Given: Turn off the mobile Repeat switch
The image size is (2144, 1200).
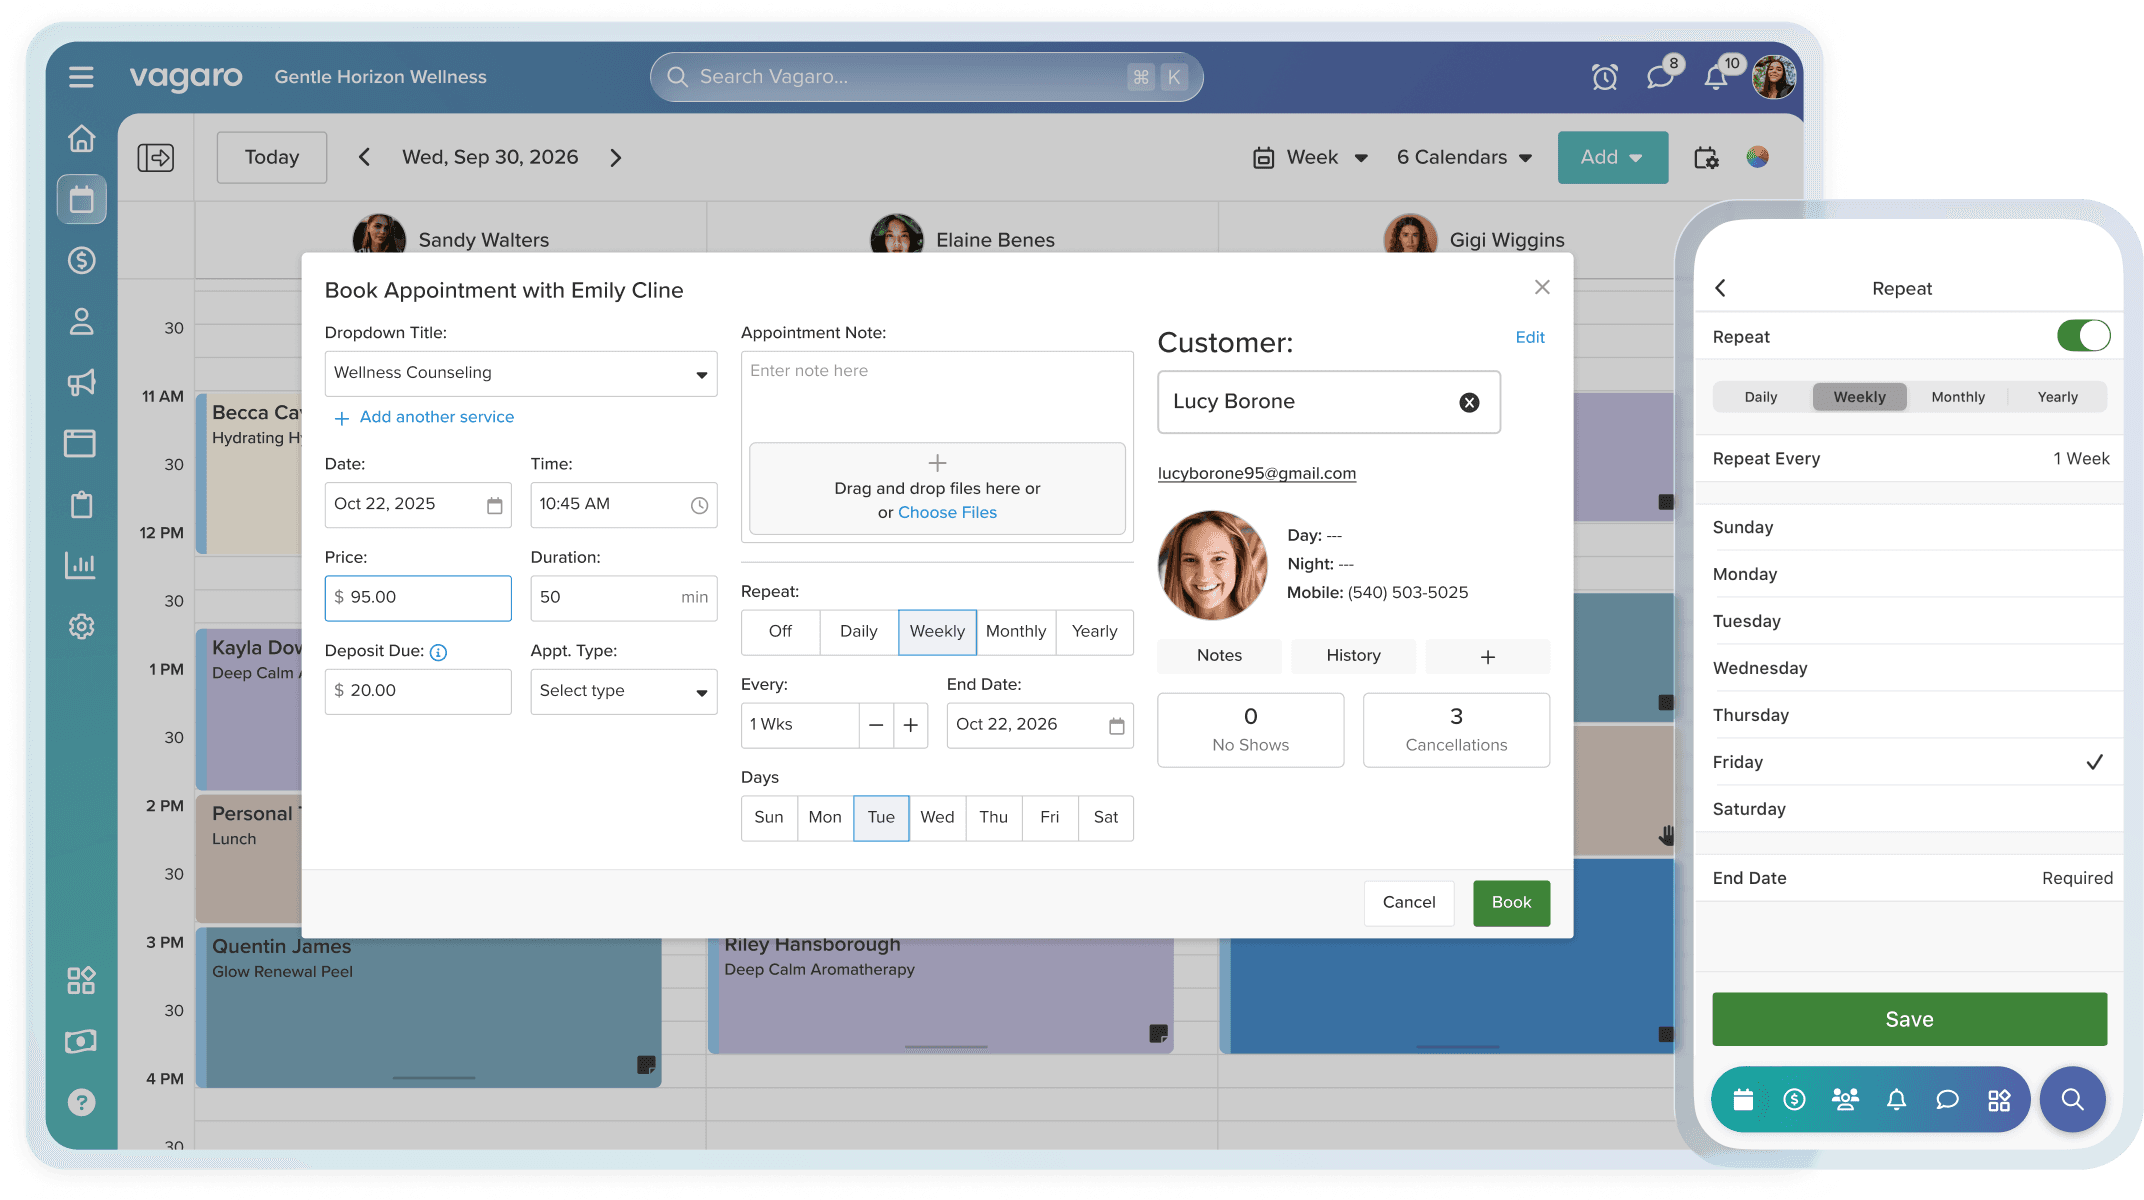Looking at the screenshot, I should click(2083, 336).
